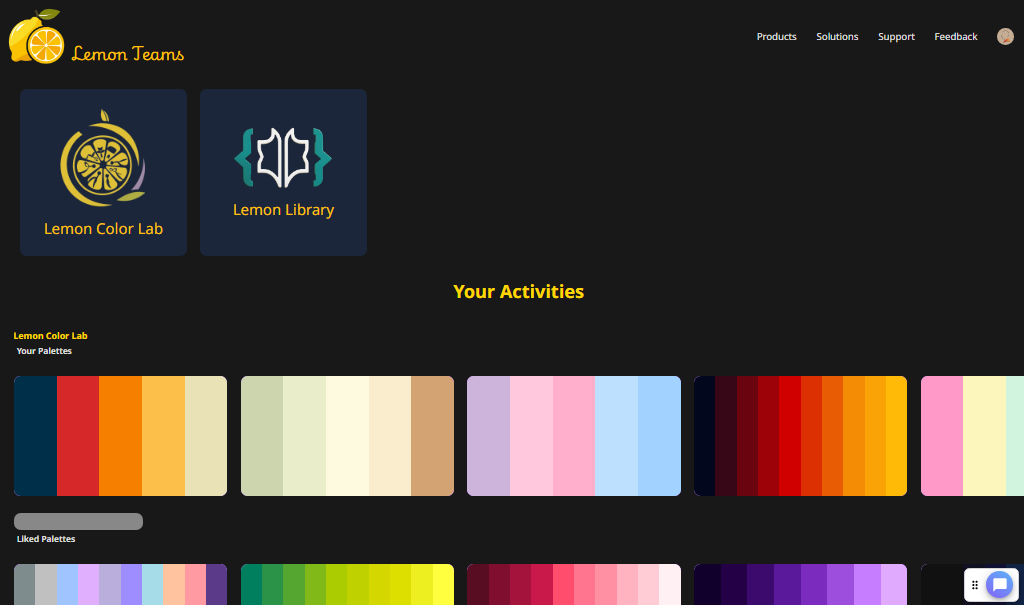Open the Lemon Color Lab lemon-slice icon
The width and height of the screenshot is (1024, 605).
103,157
